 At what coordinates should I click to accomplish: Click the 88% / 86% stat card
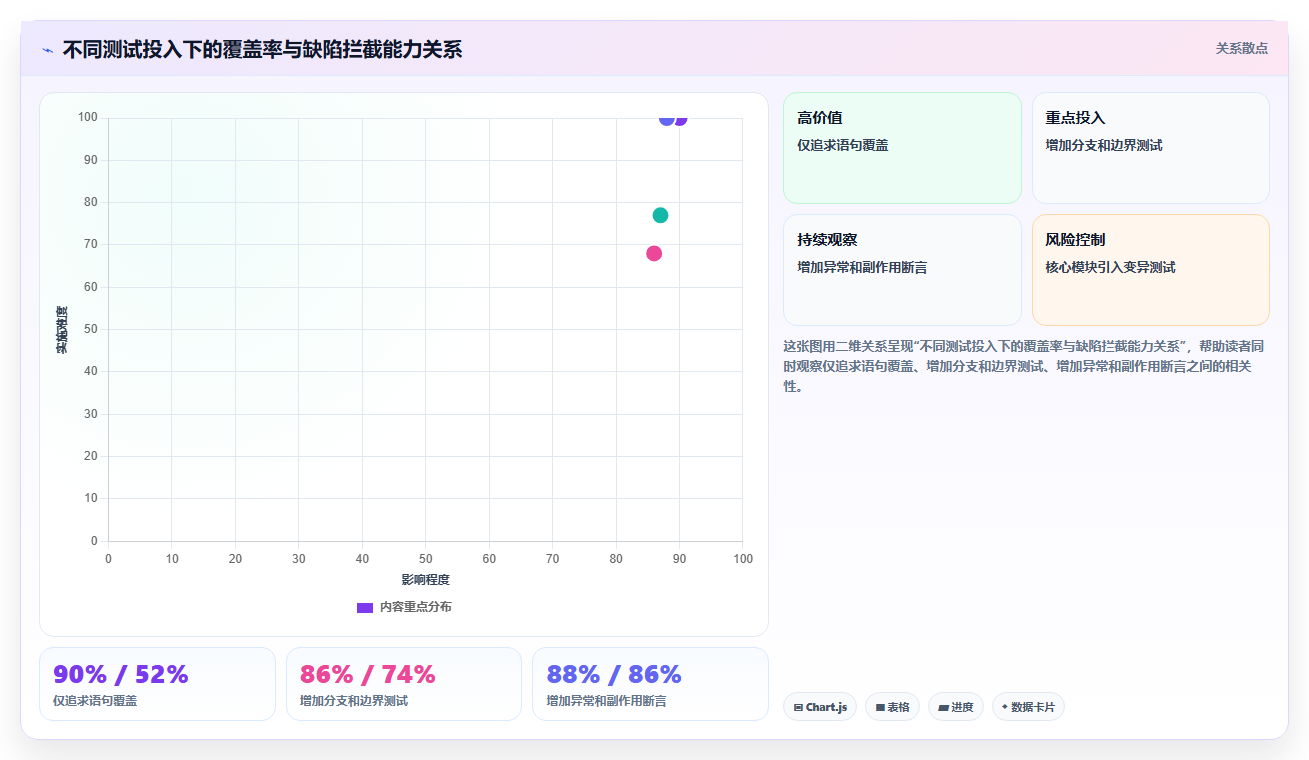tap(650, 684)
